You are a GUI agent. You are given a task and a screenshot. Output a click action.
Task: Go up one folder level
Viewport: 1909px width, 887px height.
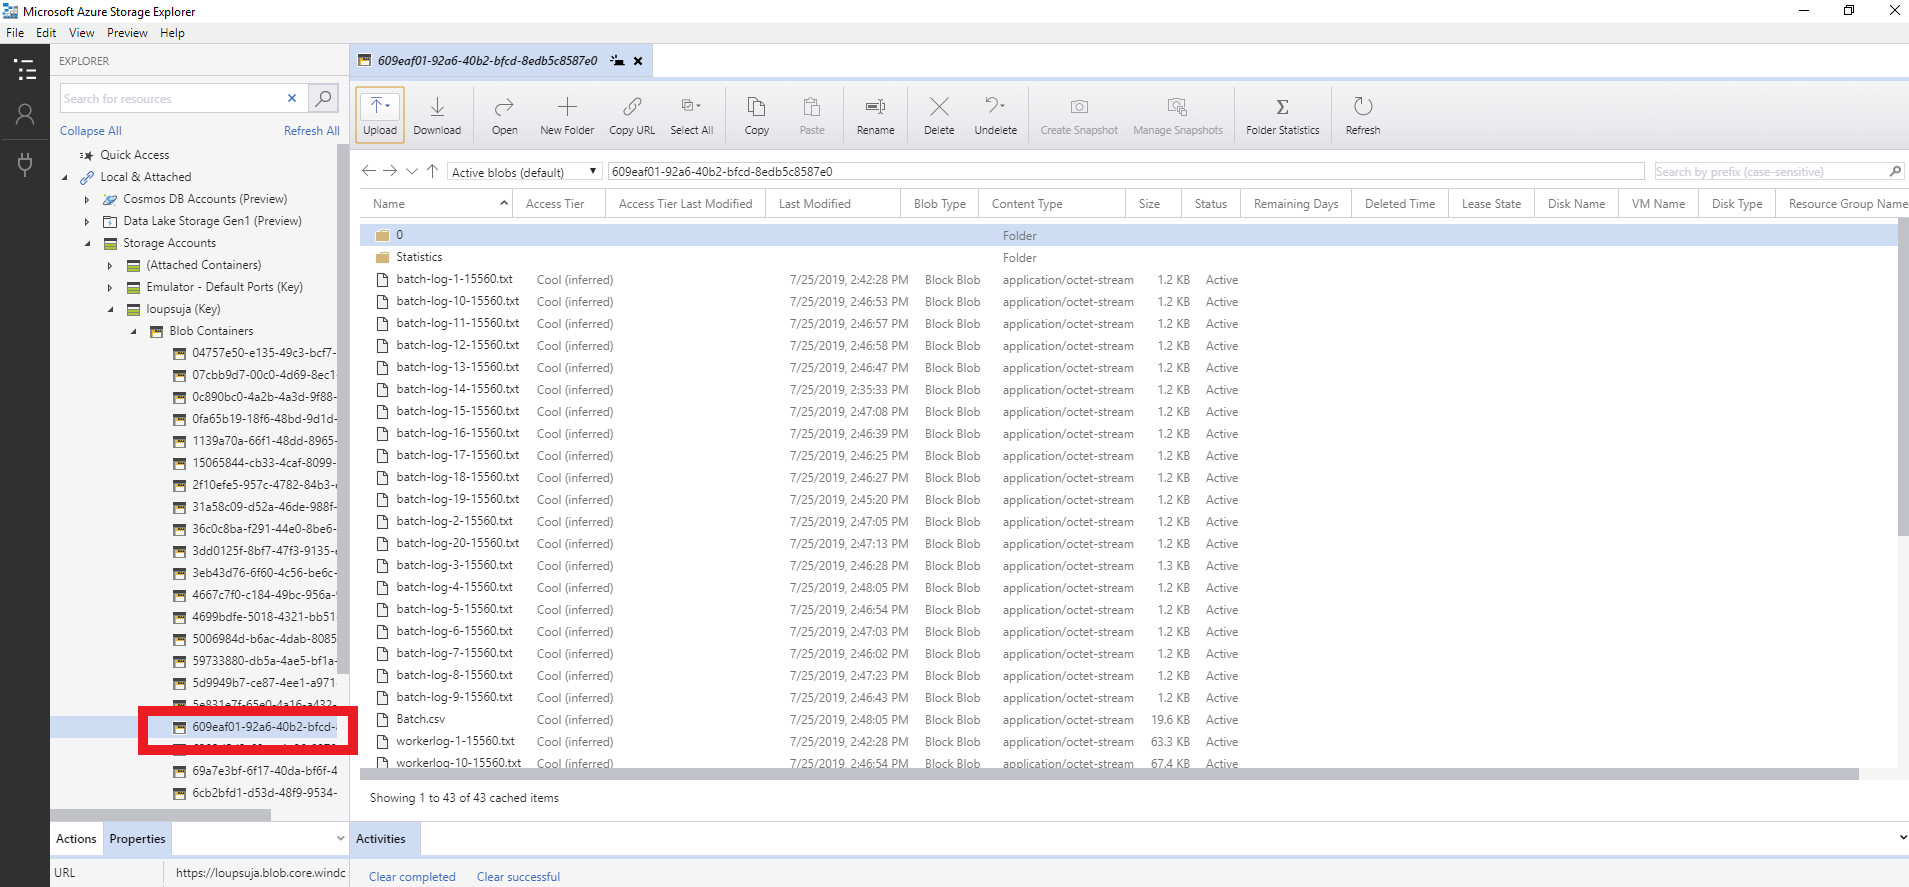(432, 171)
